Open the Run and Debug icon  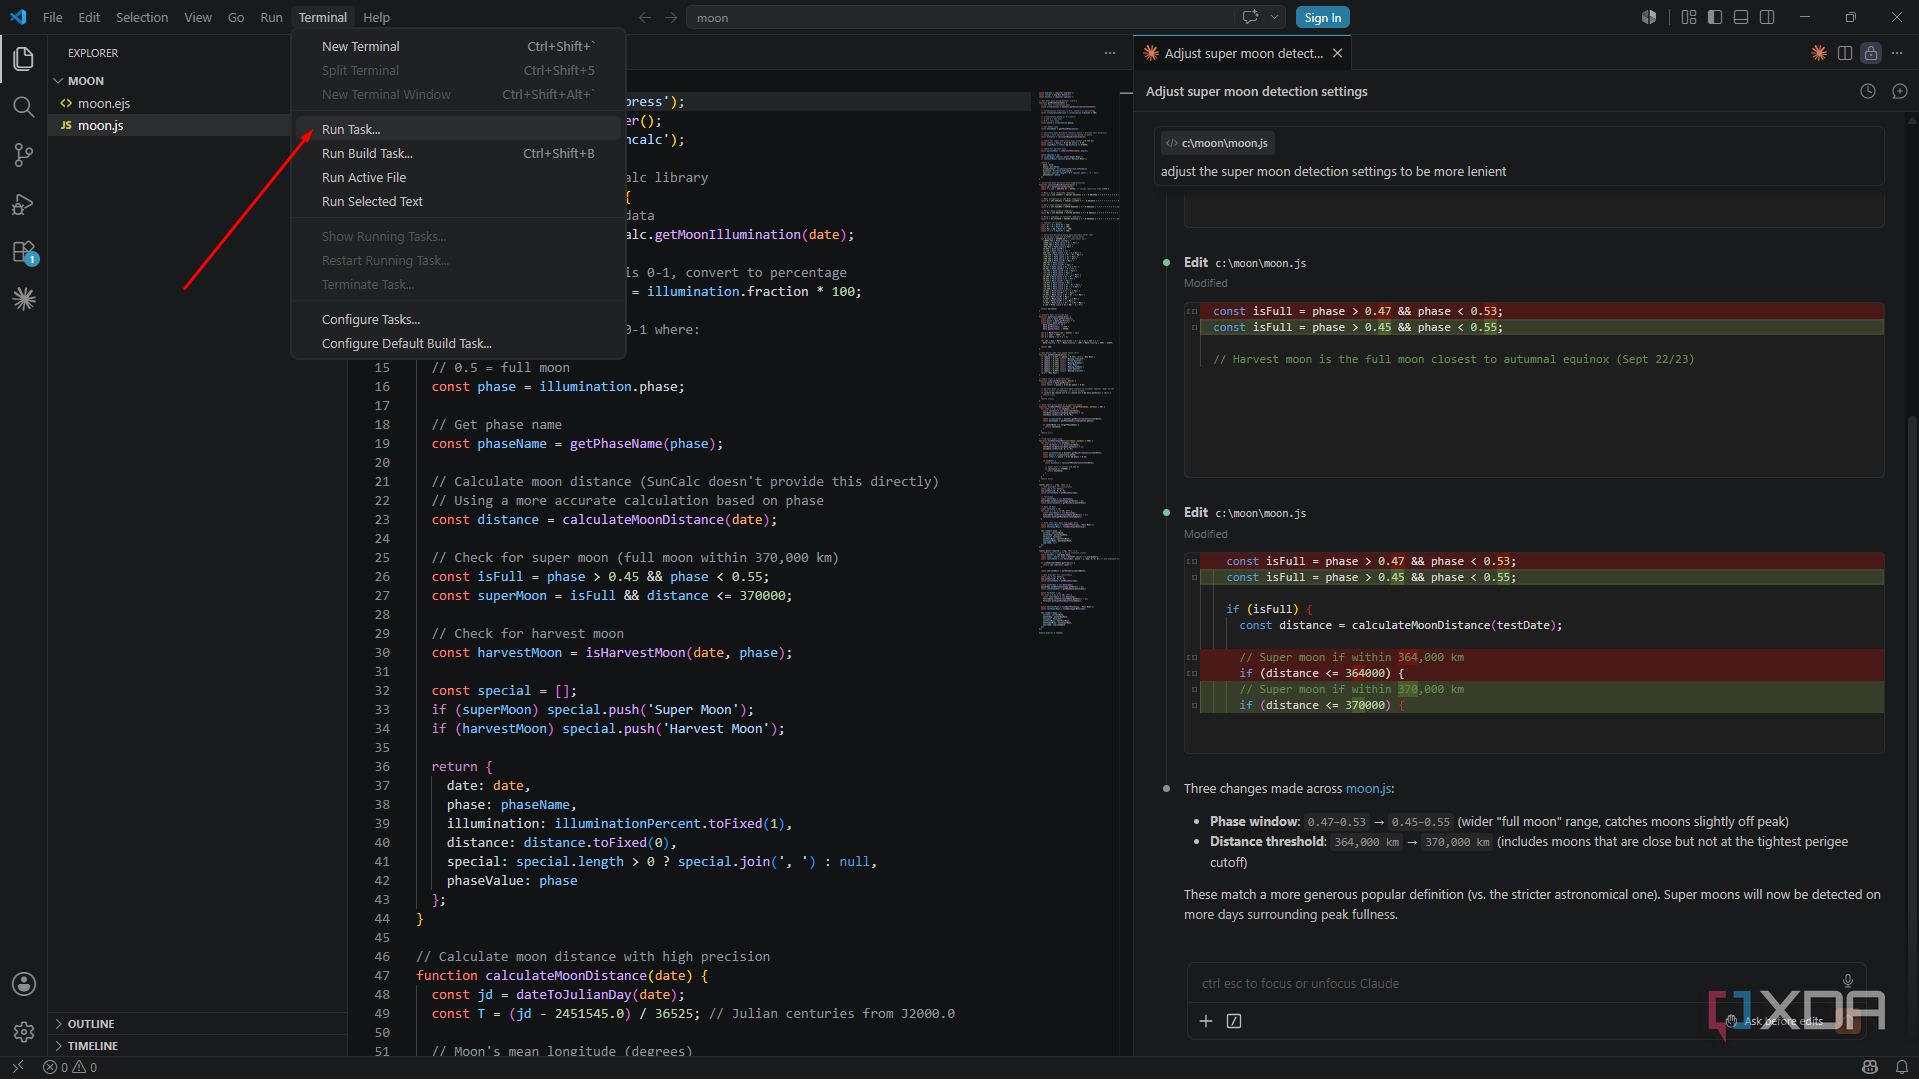point(24,203)
